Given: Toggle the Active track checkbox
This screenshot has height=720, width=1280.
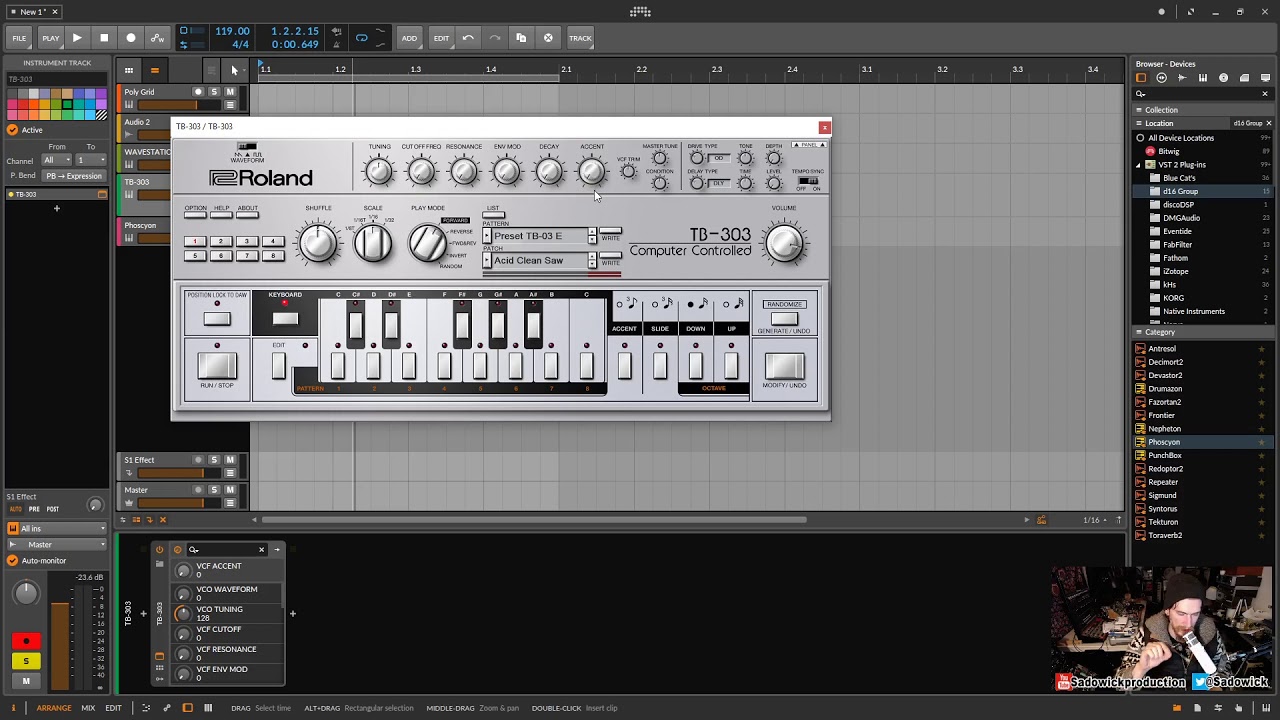Looking at the screenshot, I should [12, 130].
